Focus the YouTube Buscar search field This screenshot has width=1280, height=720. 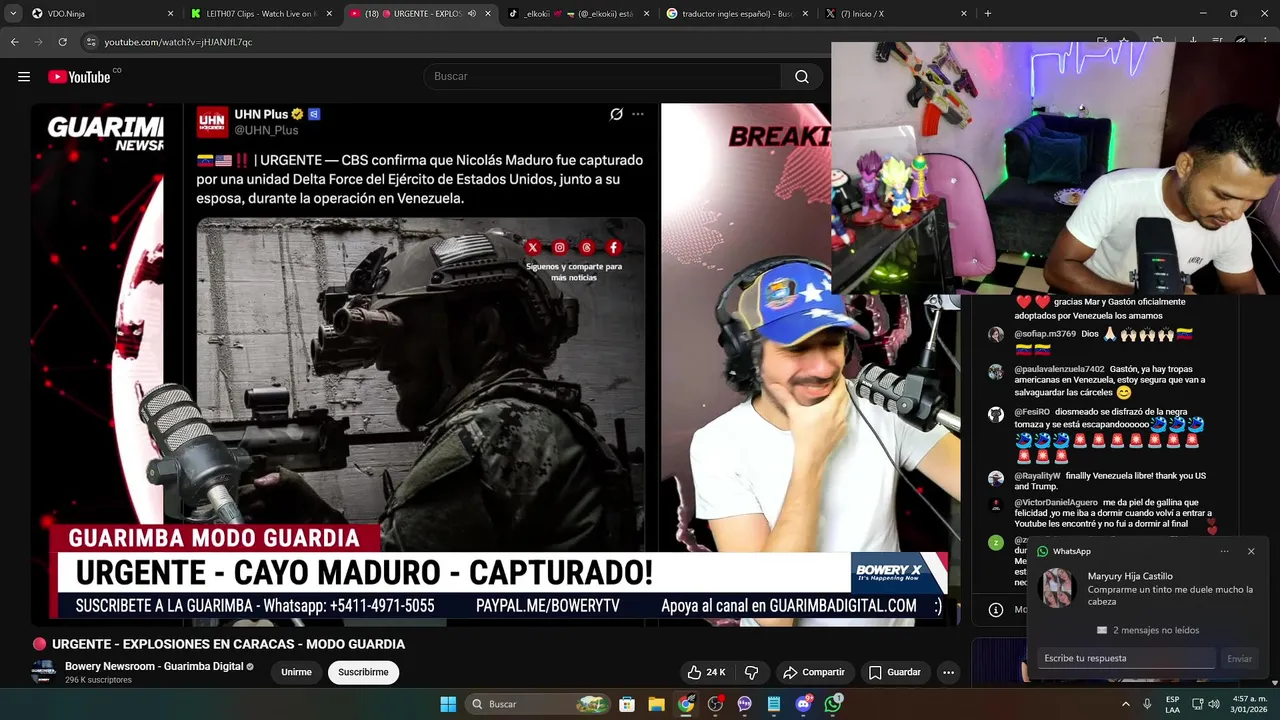603,77
